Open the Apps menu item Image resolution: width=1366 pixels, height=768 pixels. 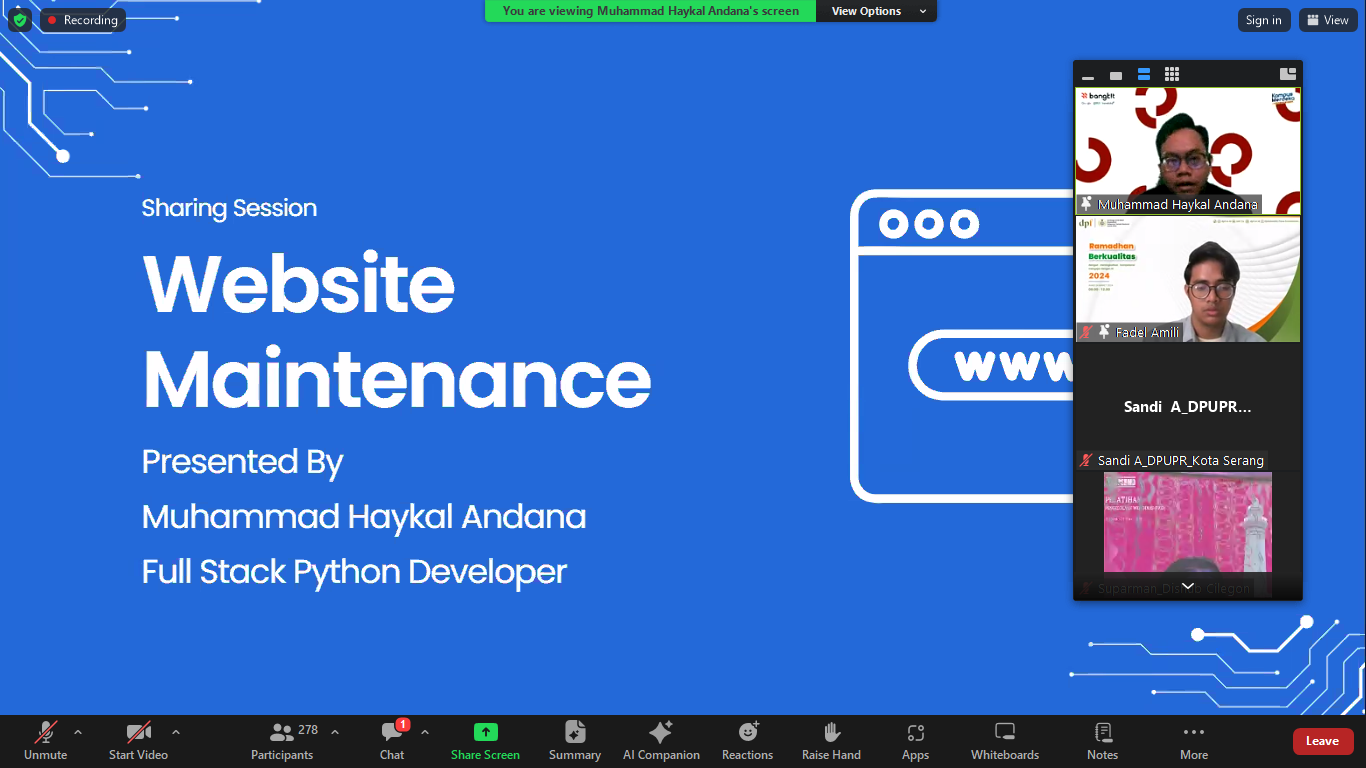point(915,741)
